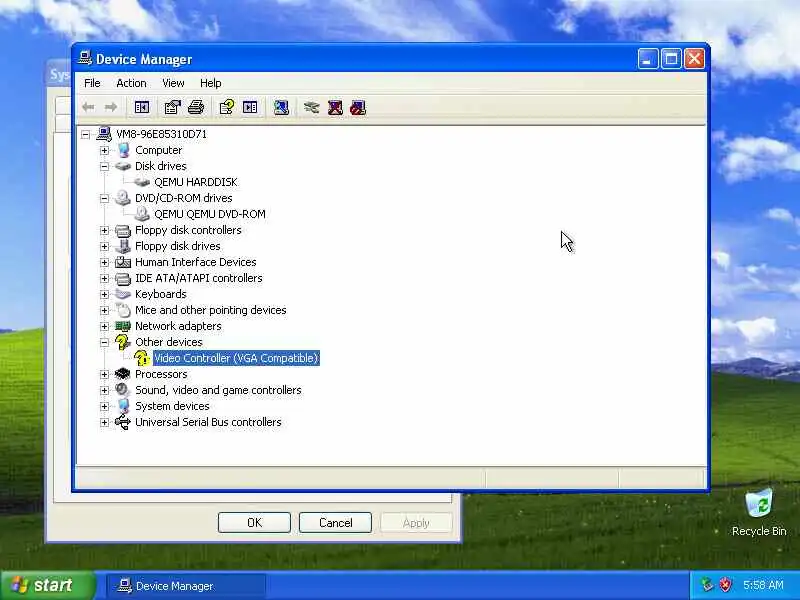The image size is (800, 600).
Task: Select the Disk drives label
Action: point(161,166)
